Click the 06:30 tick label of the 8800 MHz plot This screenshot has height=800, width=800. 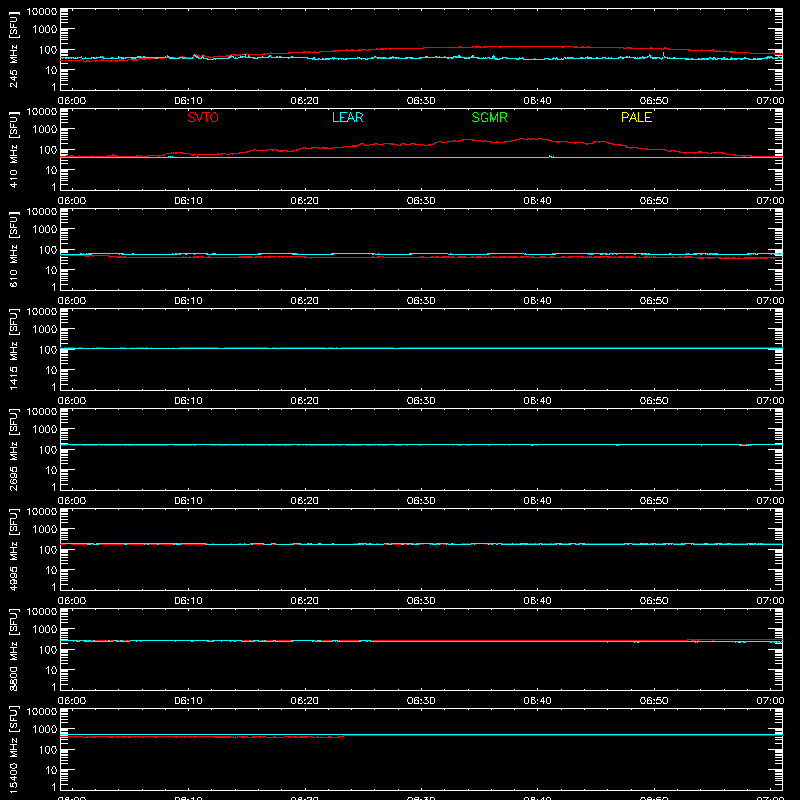[421, 701]
